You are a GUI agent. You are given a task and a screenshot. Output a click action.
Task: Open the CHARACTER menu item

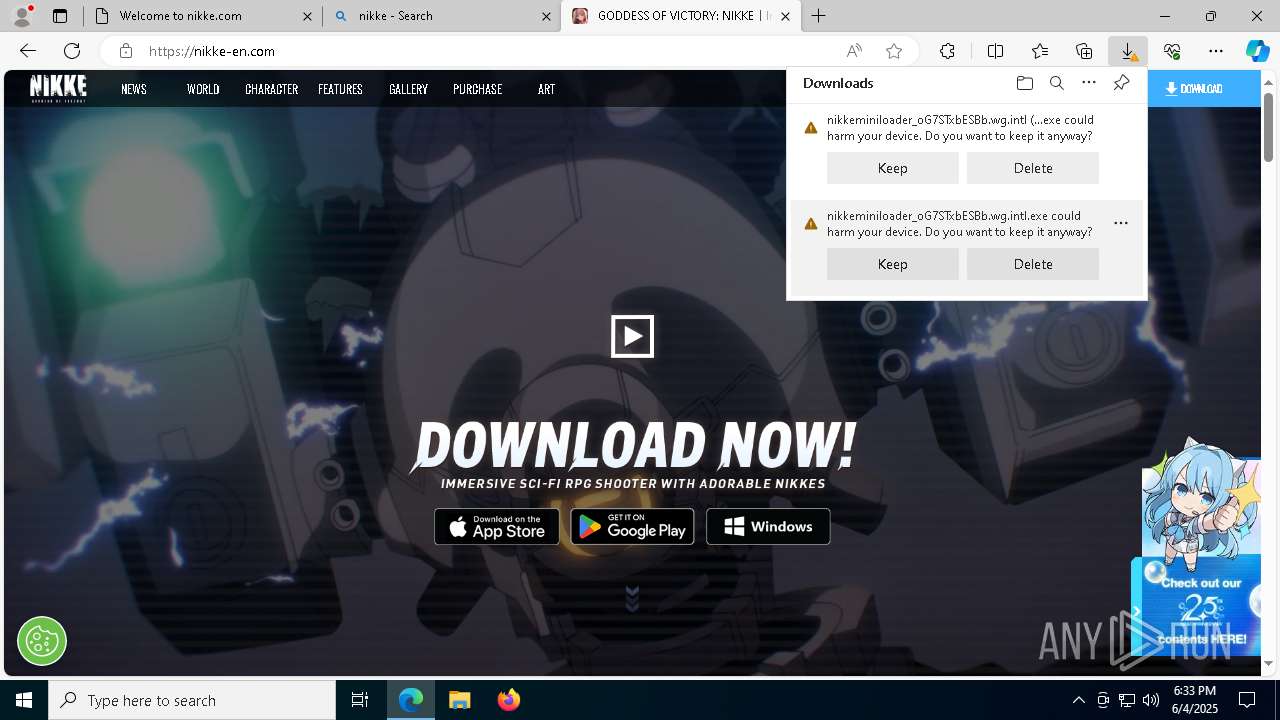click(272, 89)
